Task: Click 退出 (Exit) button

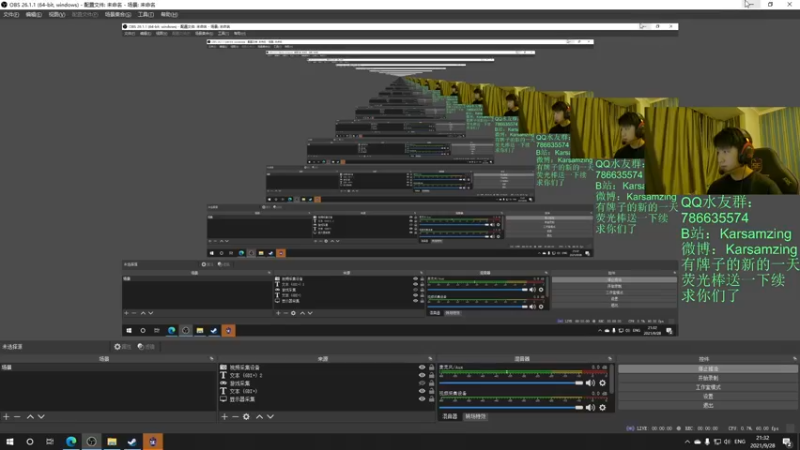Action: click(x=708, y=405)
